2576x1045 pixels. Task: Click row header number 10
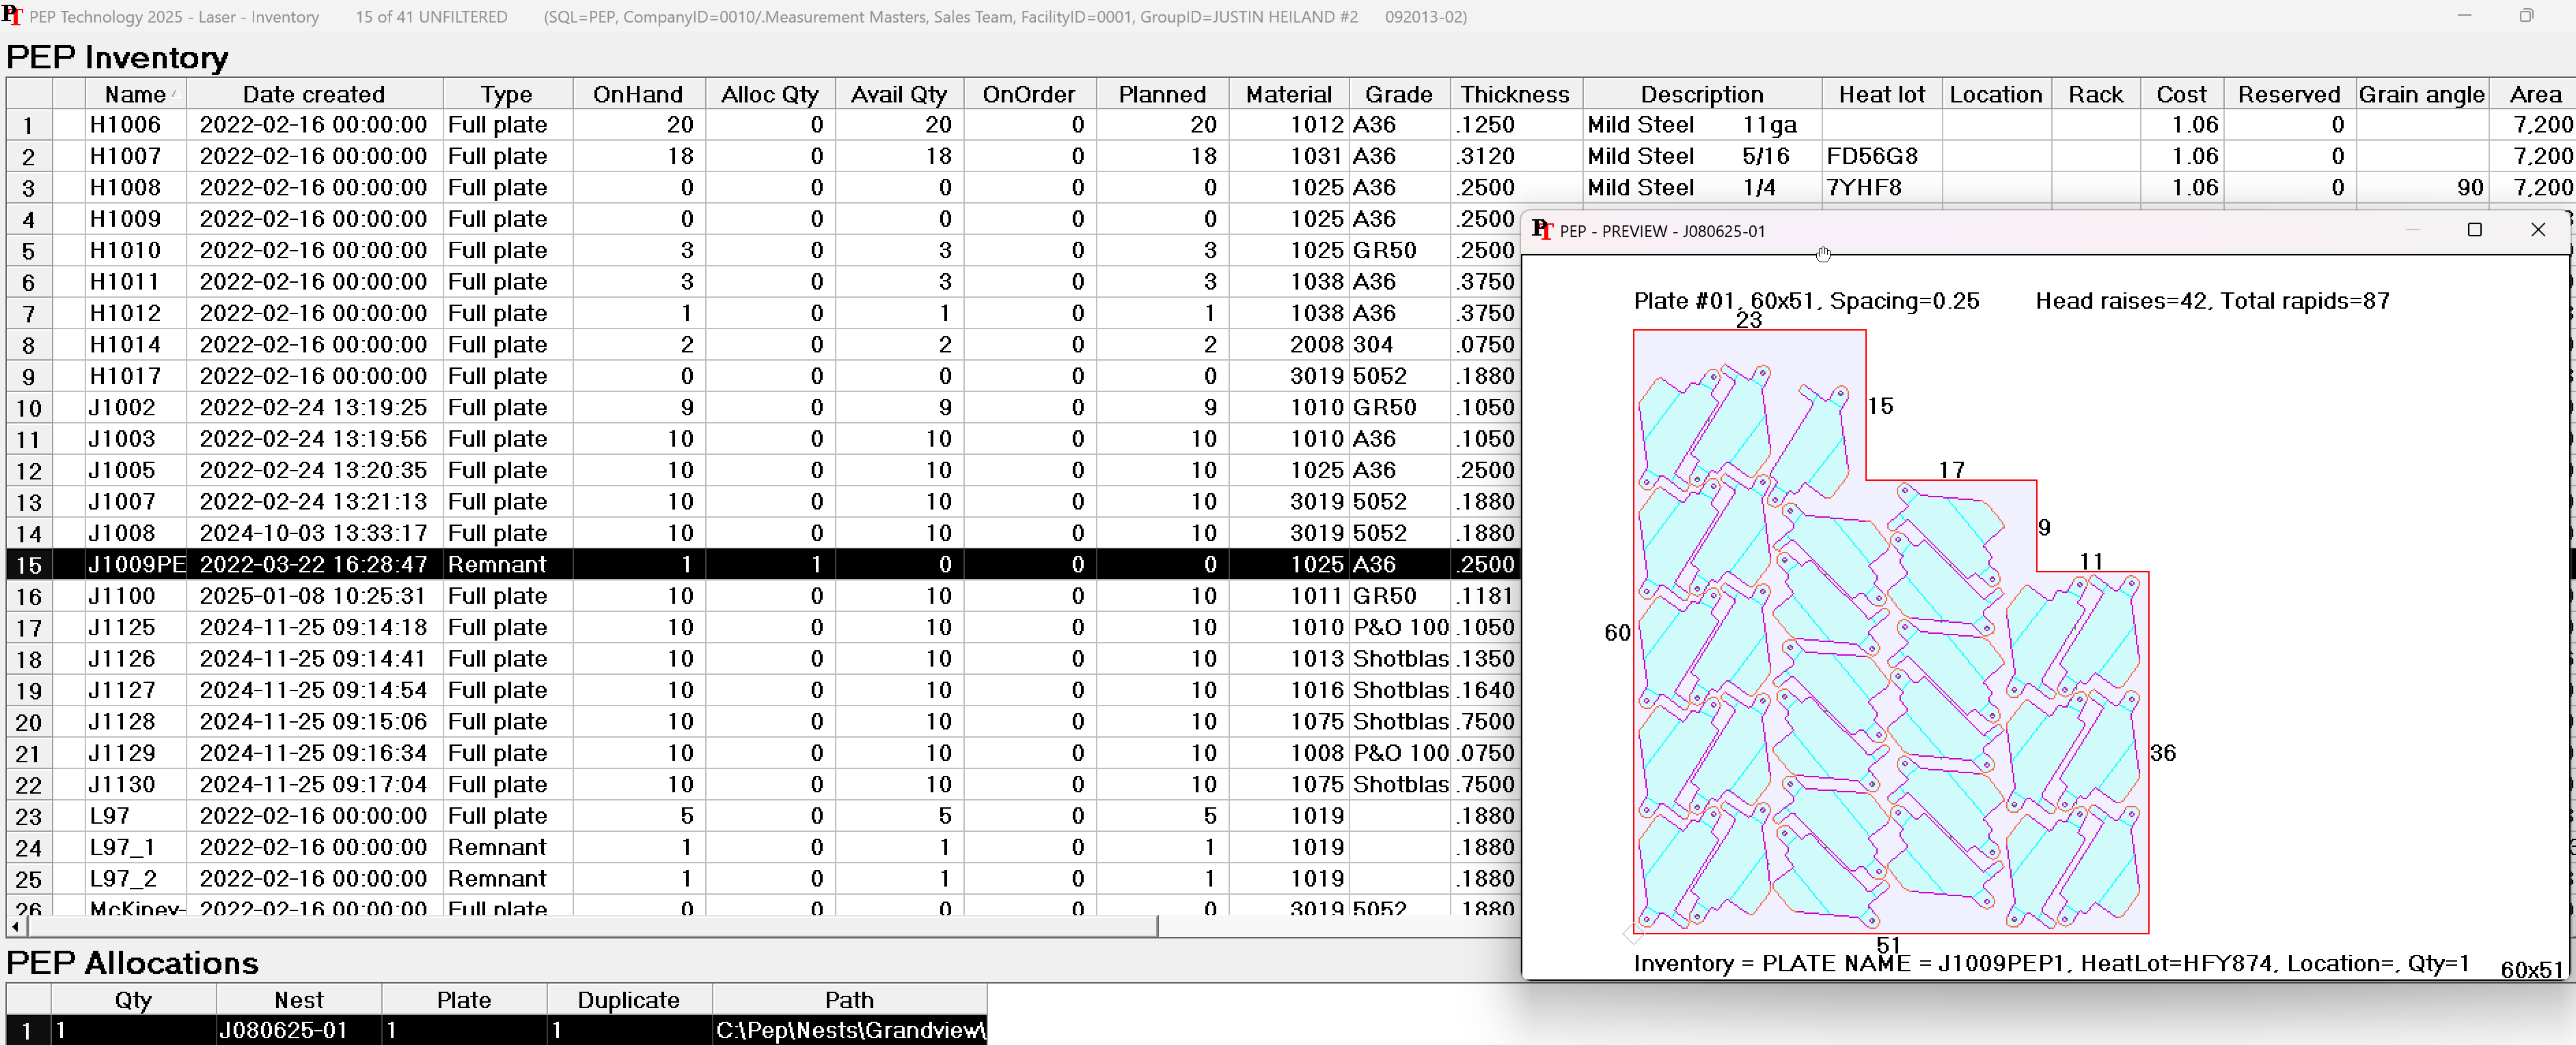pos(29,408)
